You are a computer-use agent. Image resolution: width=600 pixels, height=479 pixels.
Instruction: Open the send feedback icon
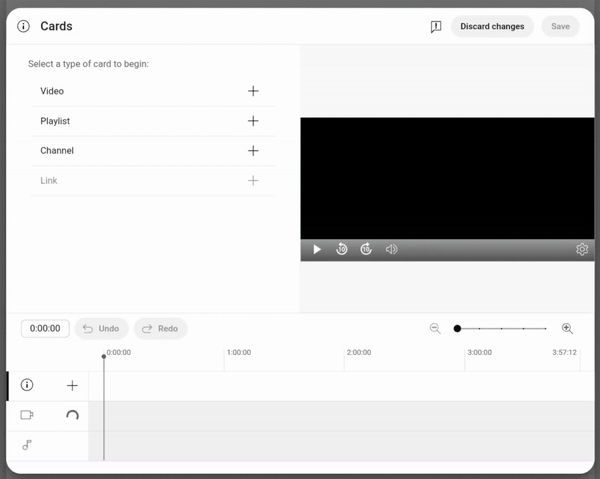click(436, 26)
